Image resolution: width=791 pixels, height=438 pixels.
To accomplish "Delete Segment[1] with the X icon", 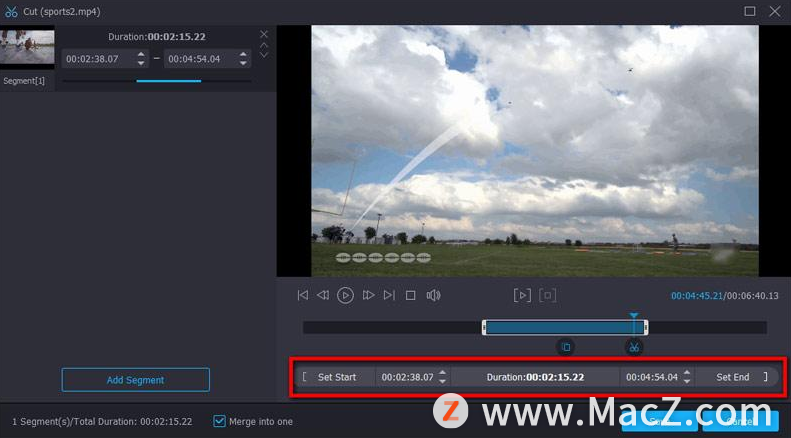I will pos(264,34).
